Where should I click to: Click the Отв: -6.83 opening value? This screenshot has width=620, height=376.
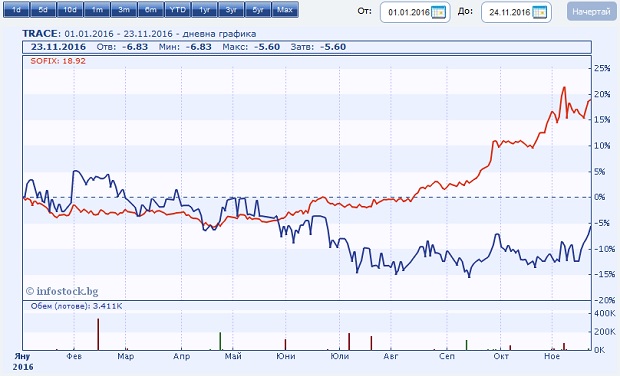122,47
